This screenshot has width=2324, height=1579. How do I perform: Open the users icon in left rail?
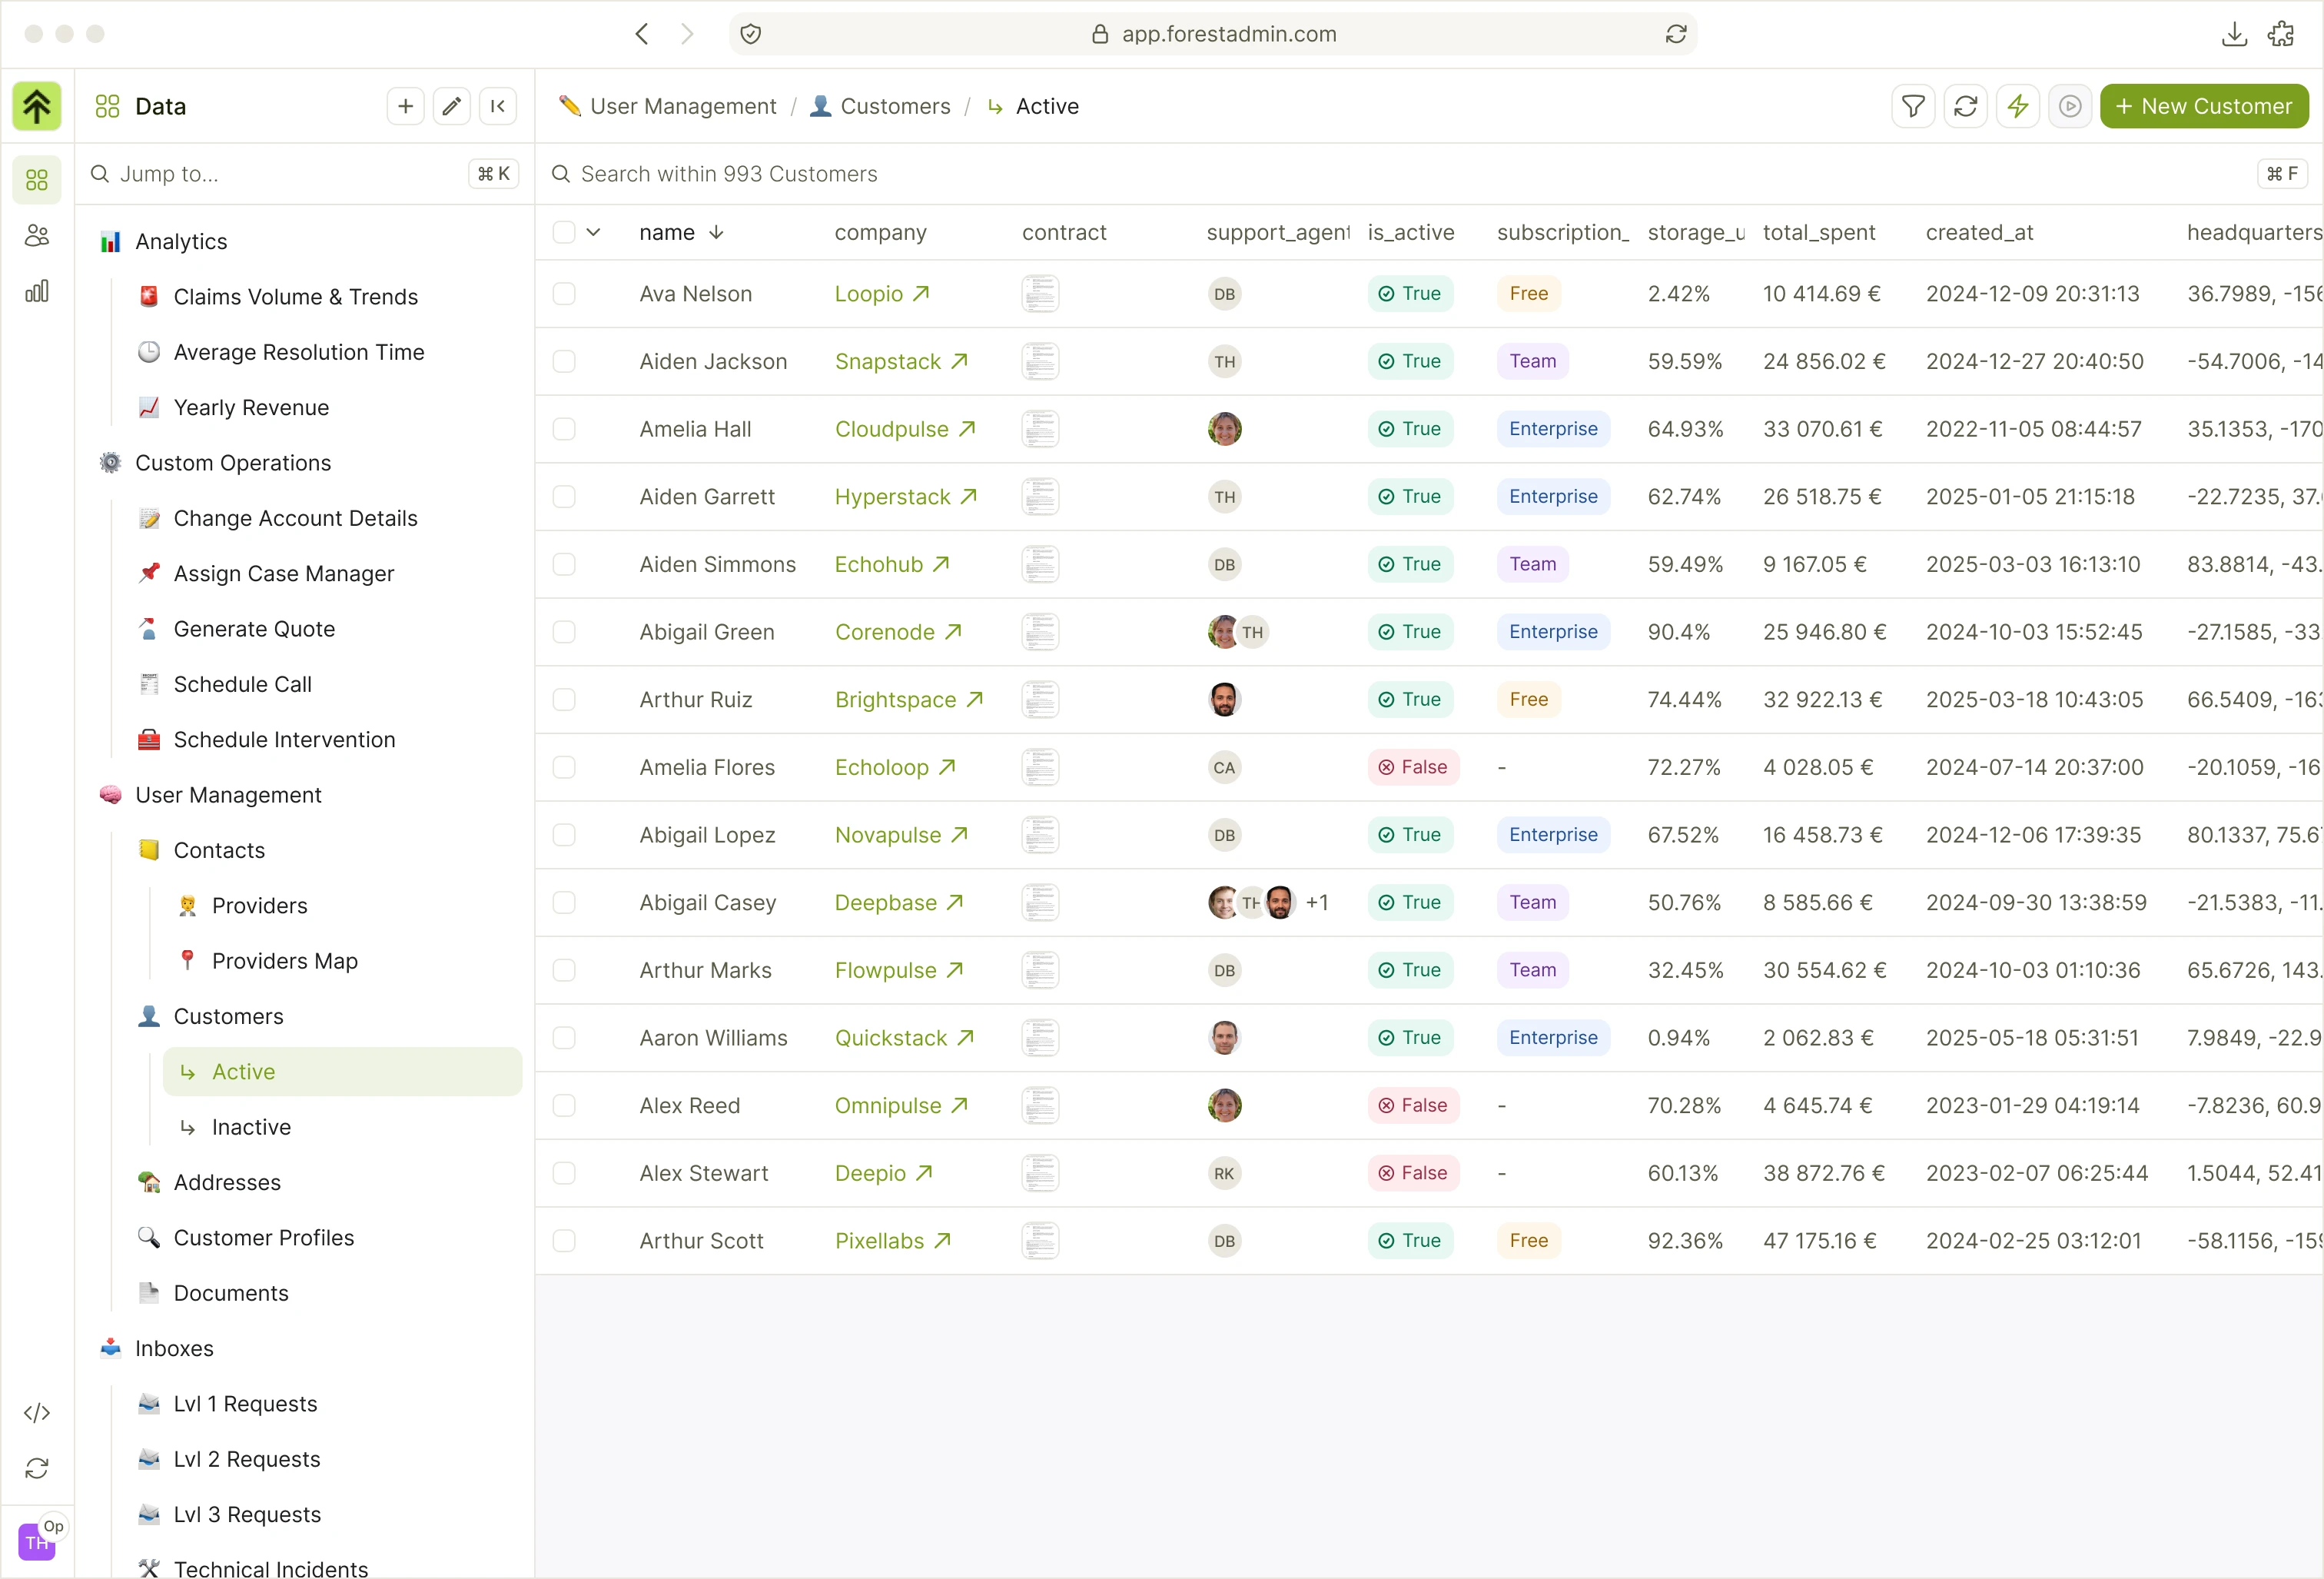click(37, 236)
